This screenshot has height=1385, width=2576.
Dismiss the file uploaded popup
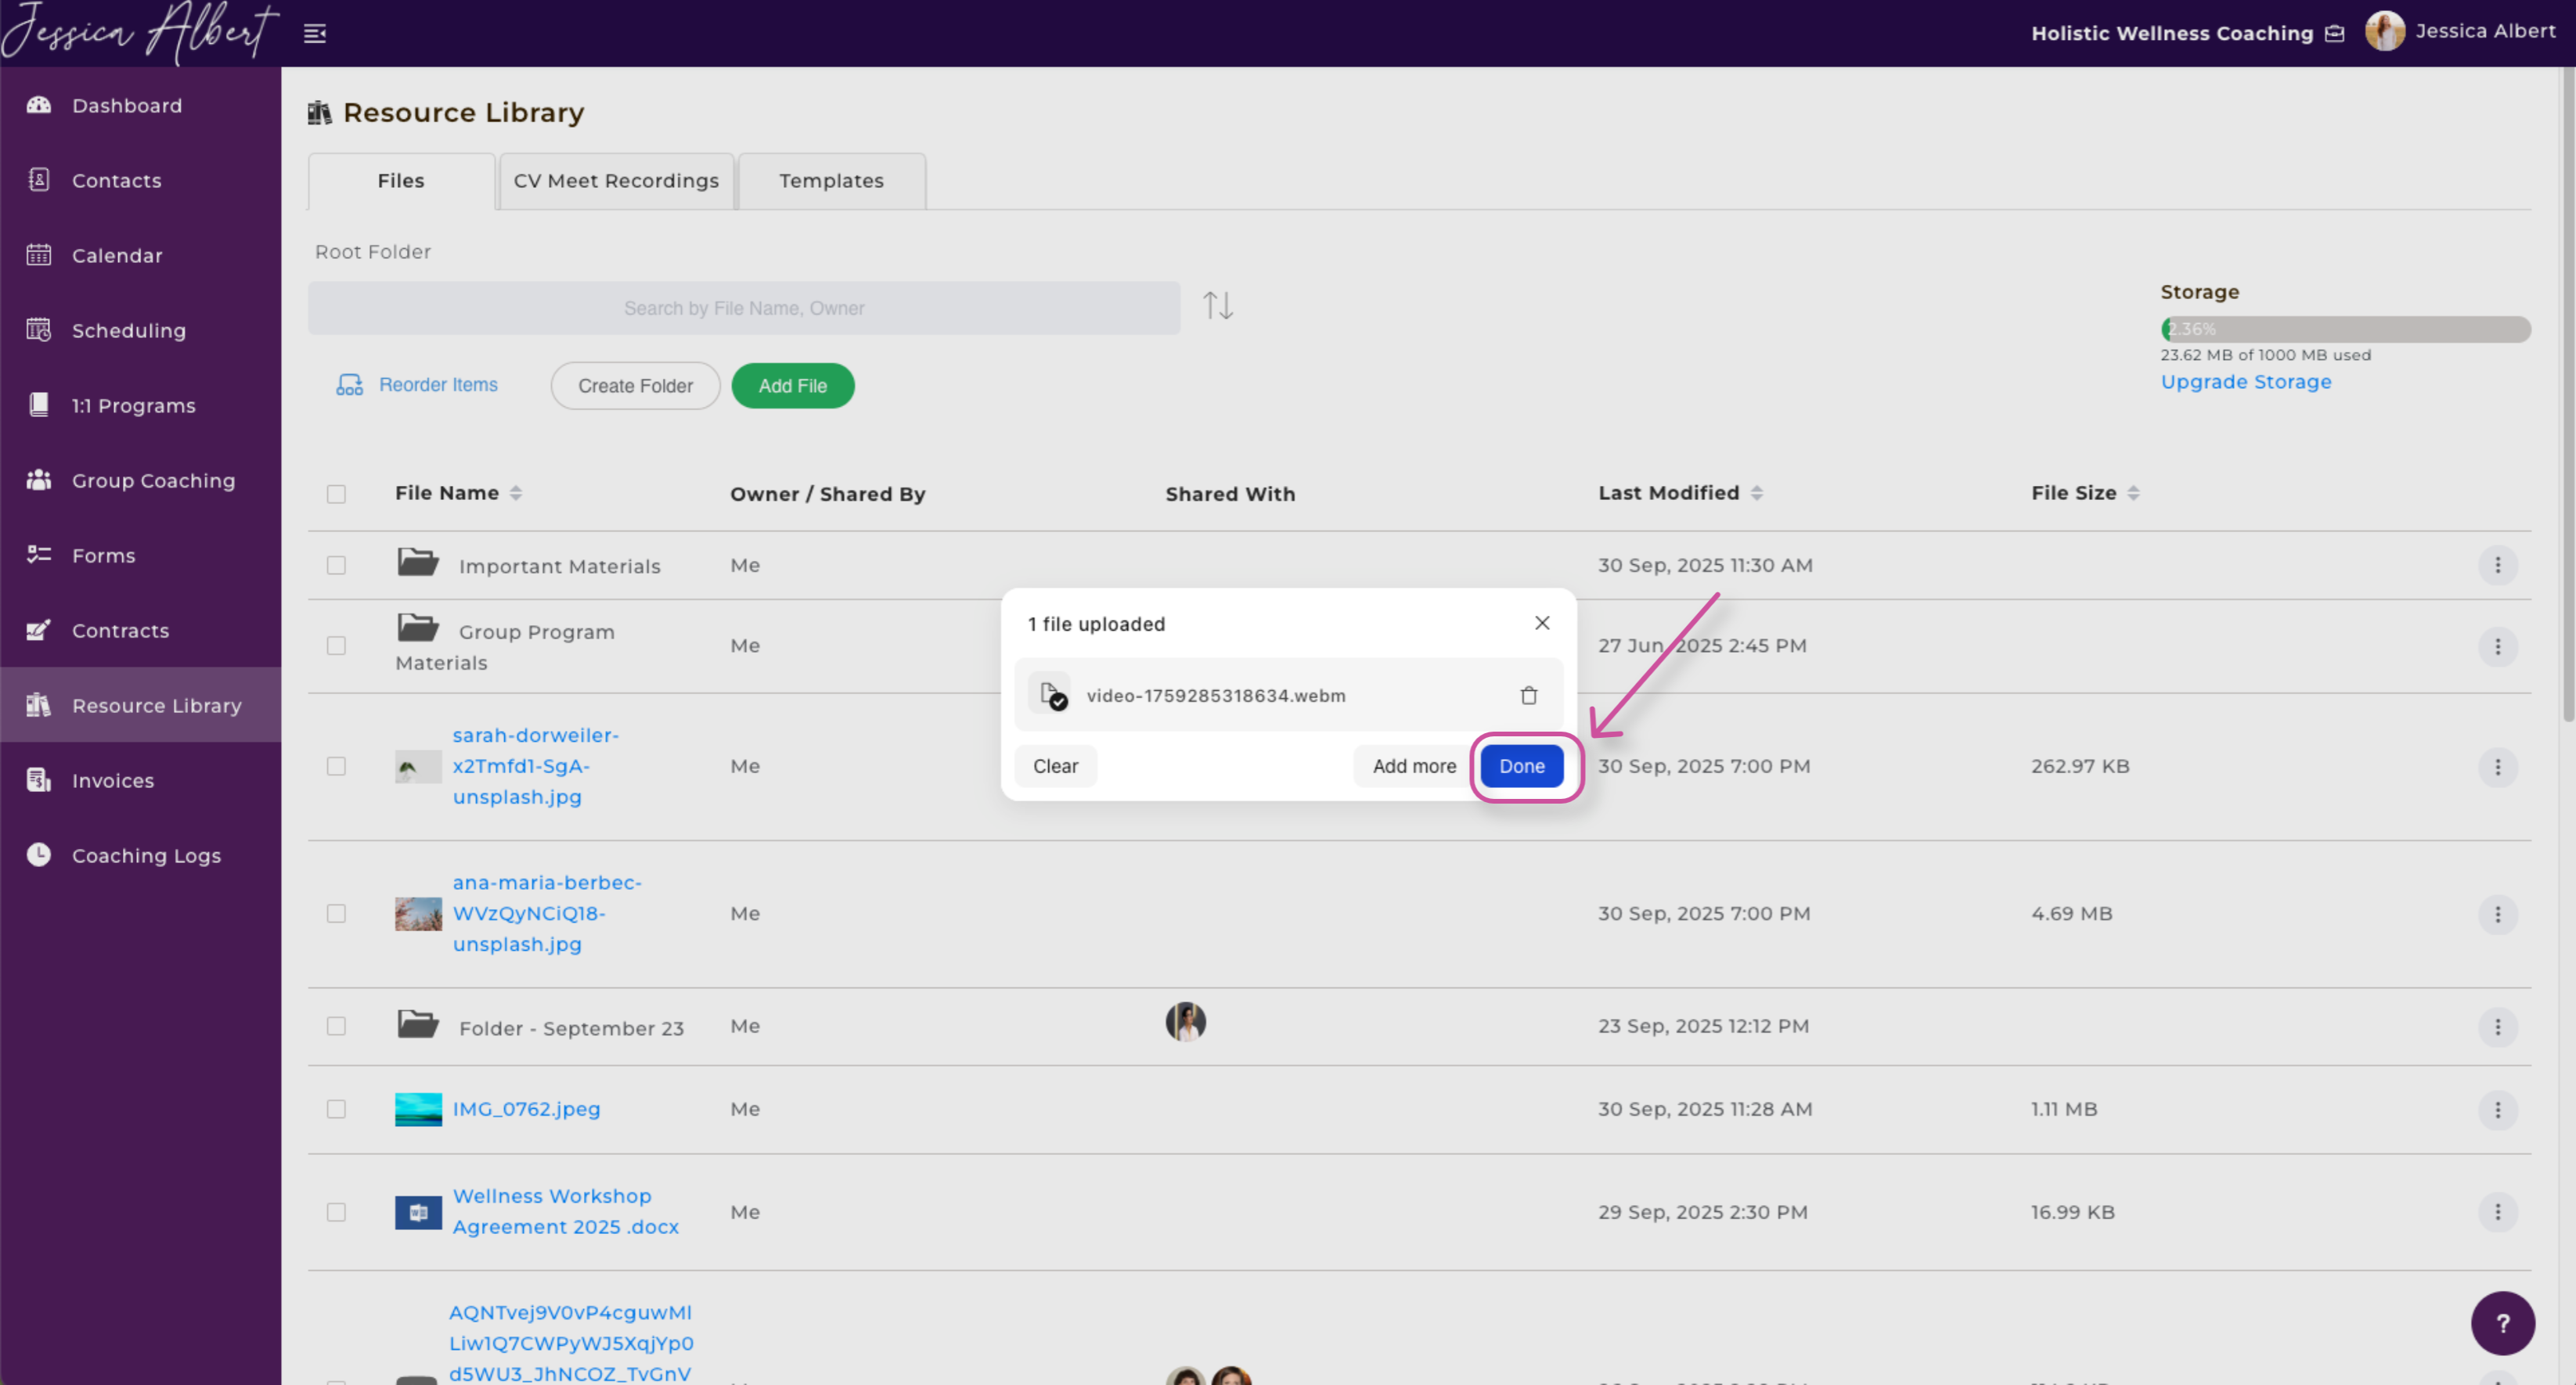tap(1542, 623)
